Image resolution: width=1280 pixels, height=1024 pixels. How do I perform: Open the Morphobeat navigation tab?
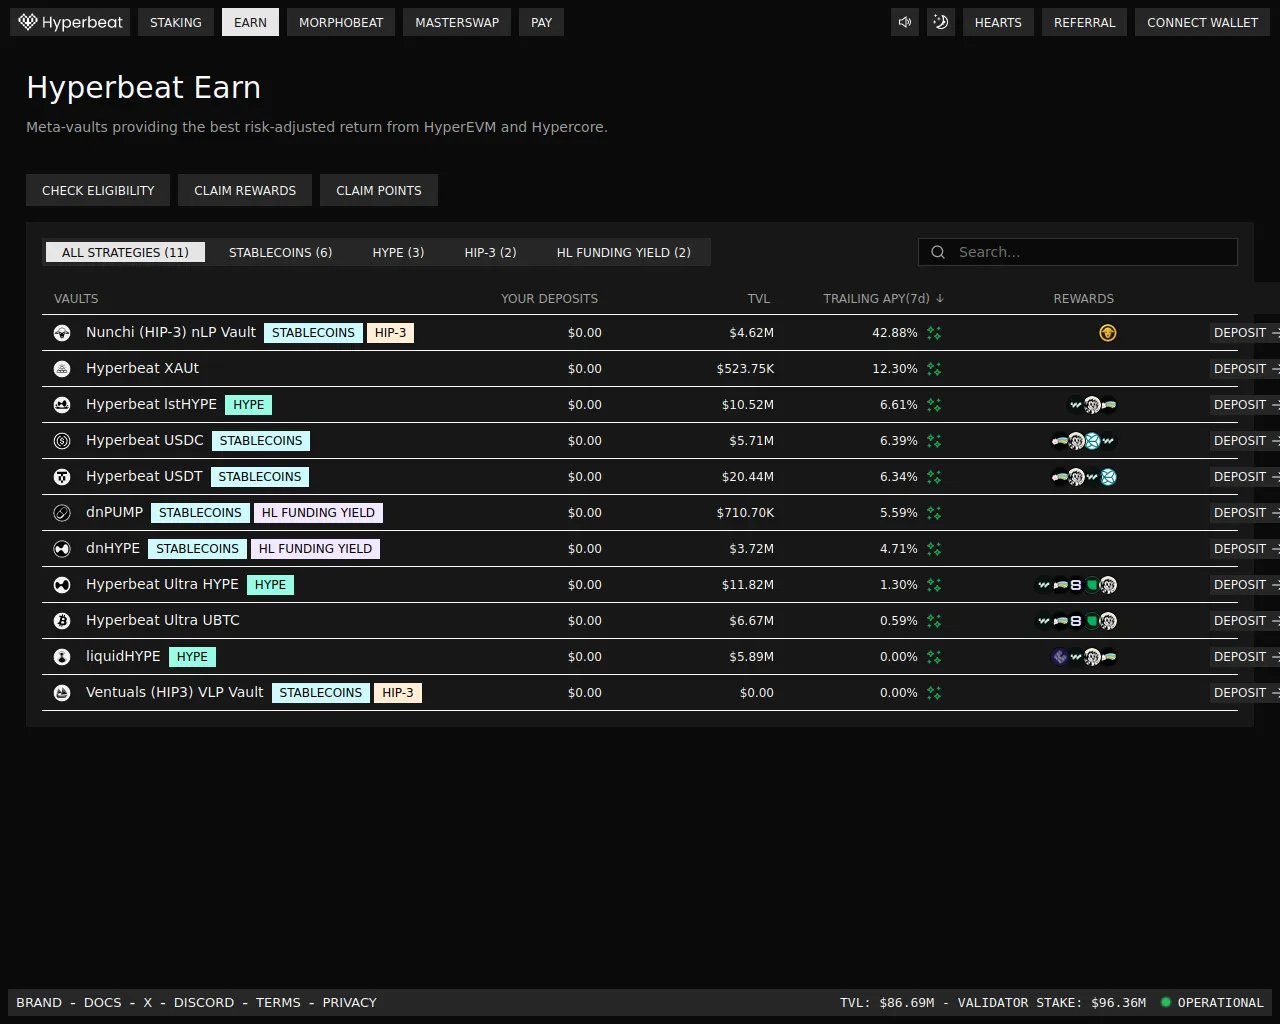coord(341,22)
